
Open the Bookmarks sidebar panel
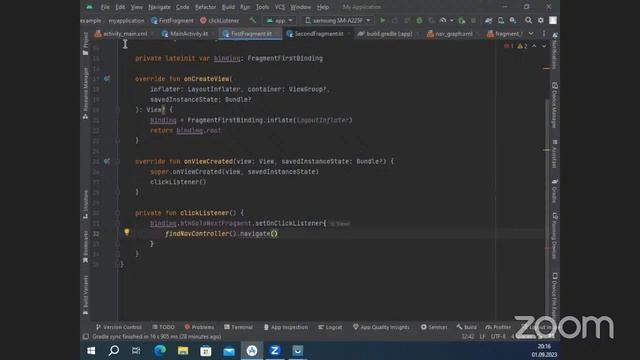pyautogui.click(x=85, y=246)
